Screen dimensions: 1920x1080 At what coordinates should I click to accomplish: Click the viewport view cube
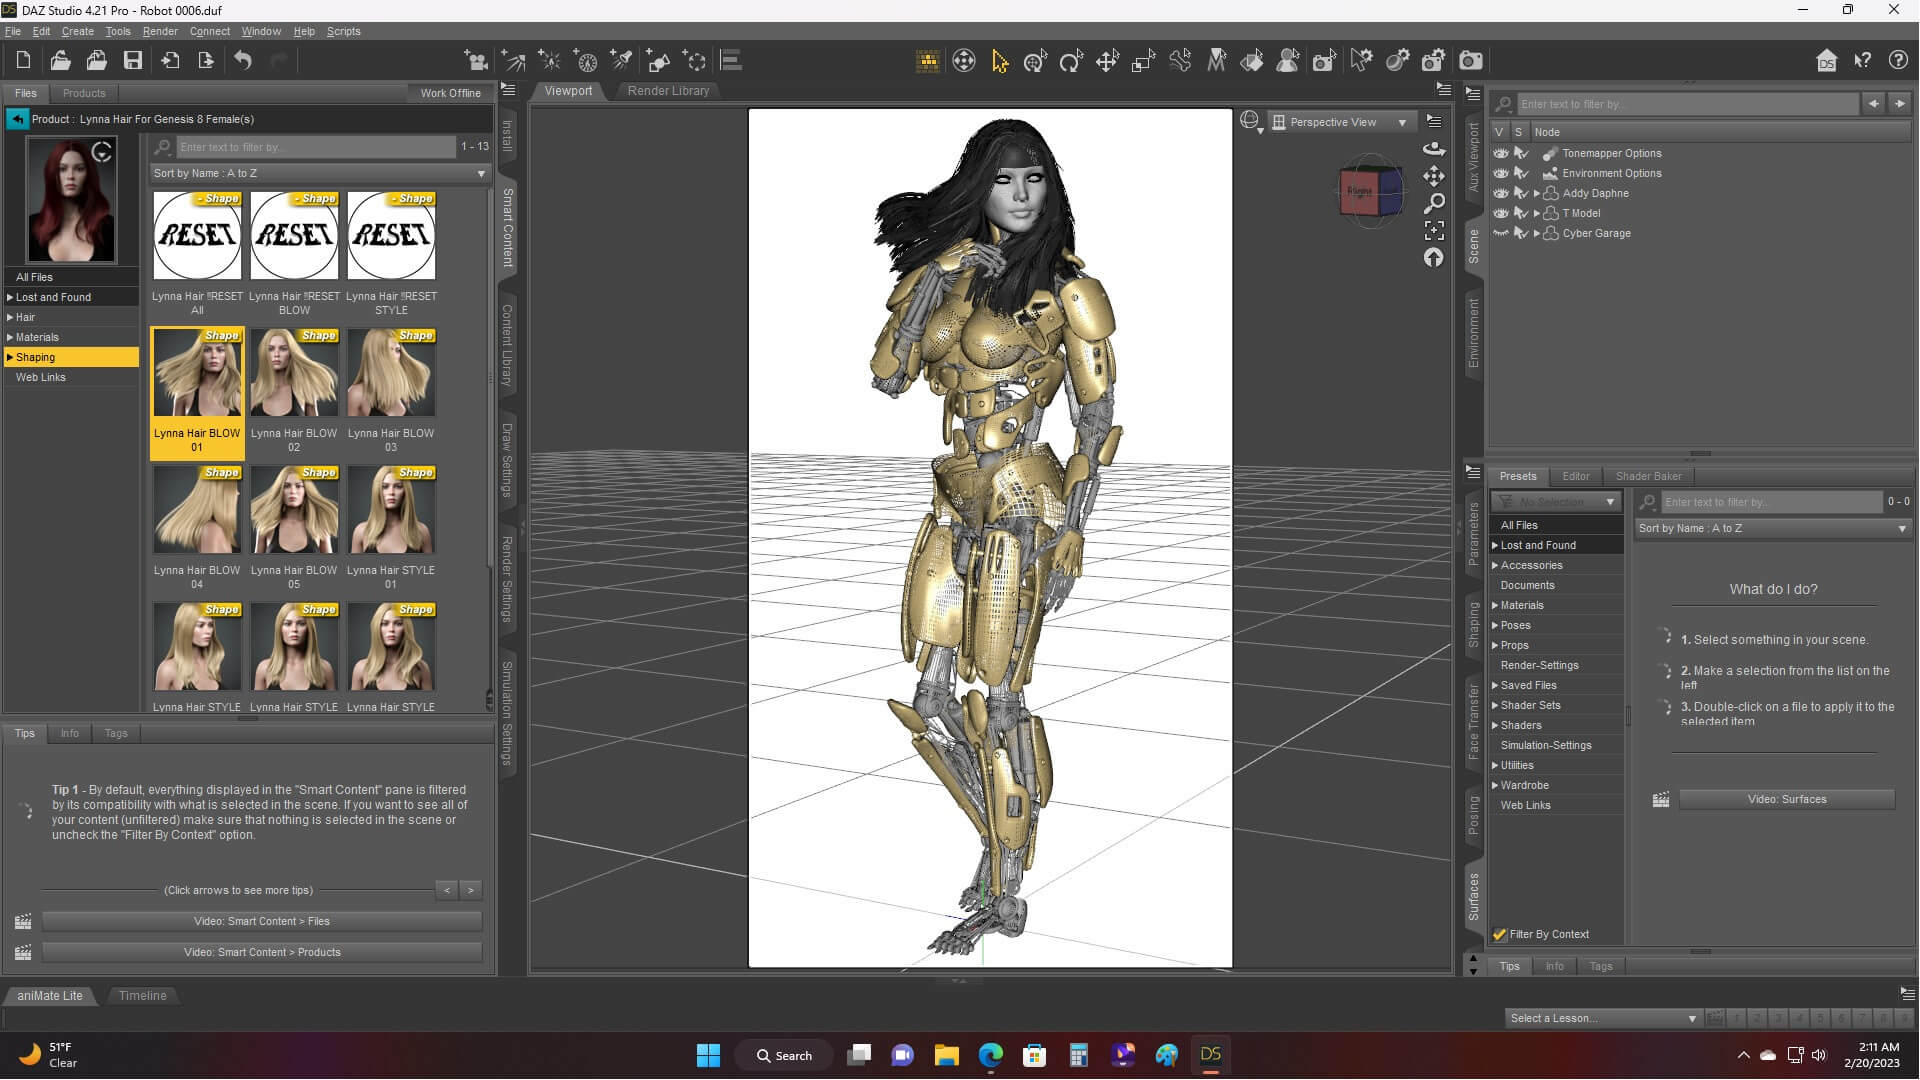(1370, 191)
